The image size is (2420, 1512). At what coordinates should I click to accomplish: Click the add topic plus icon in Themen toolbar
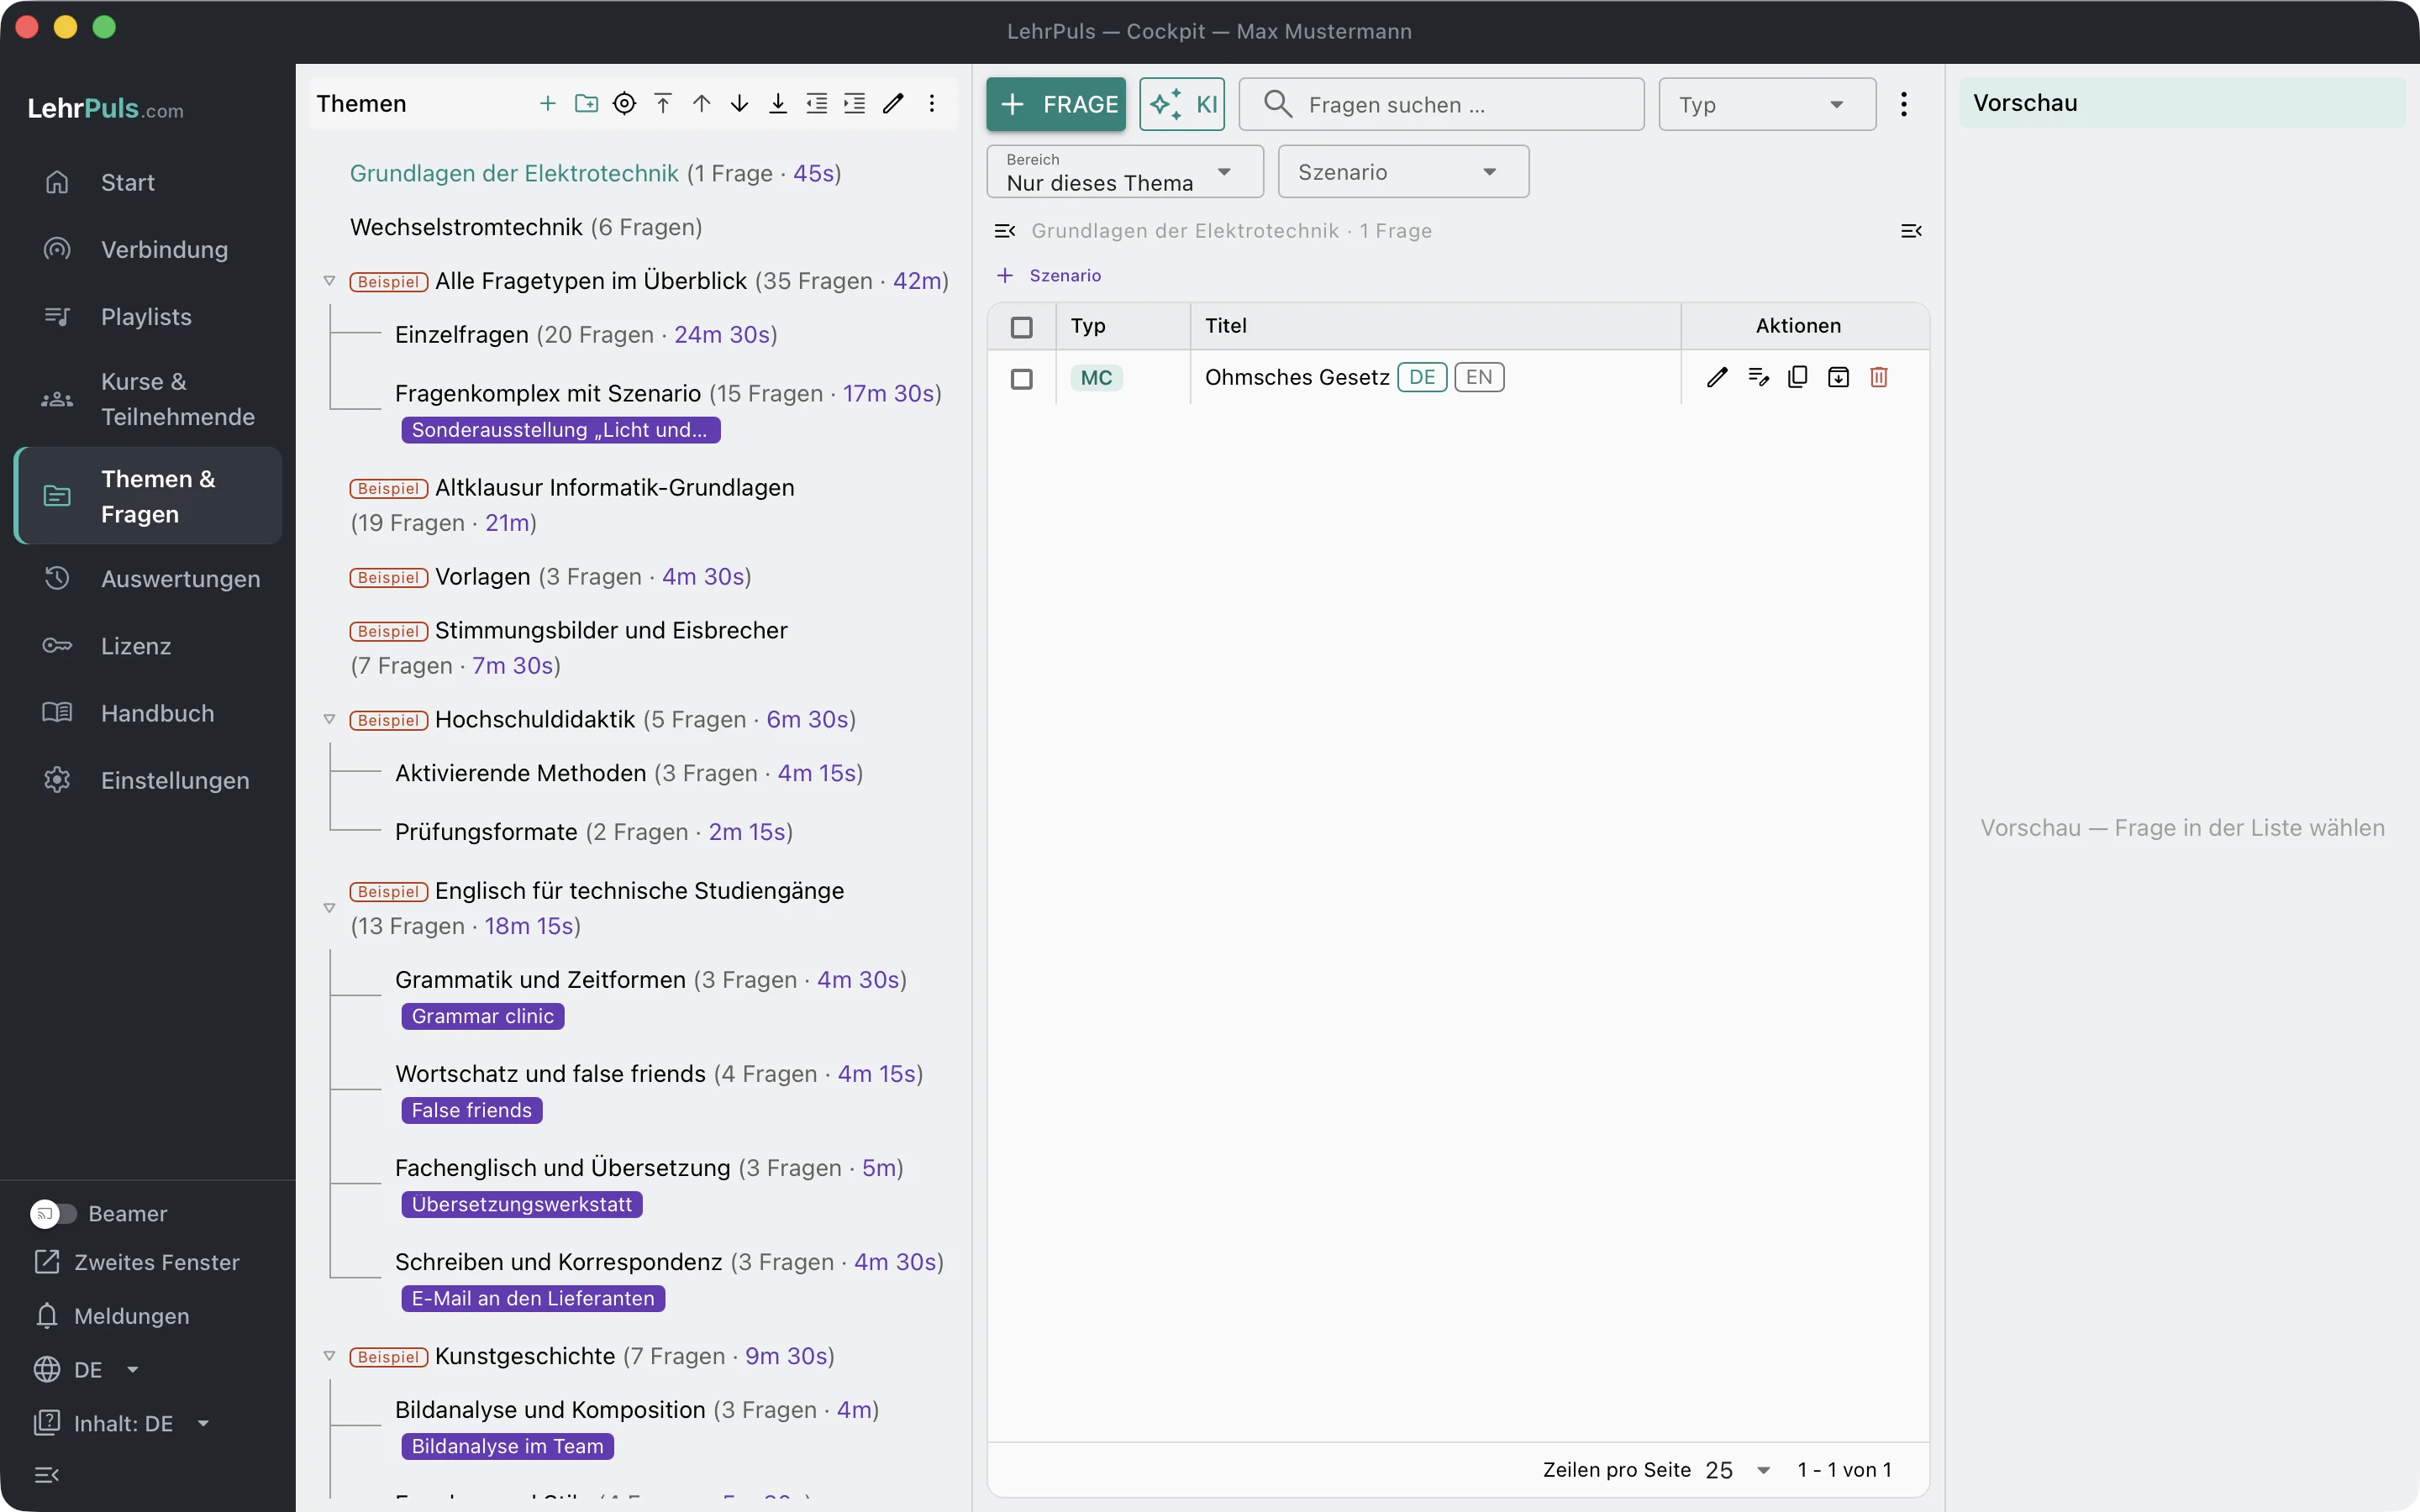(547, 103)
